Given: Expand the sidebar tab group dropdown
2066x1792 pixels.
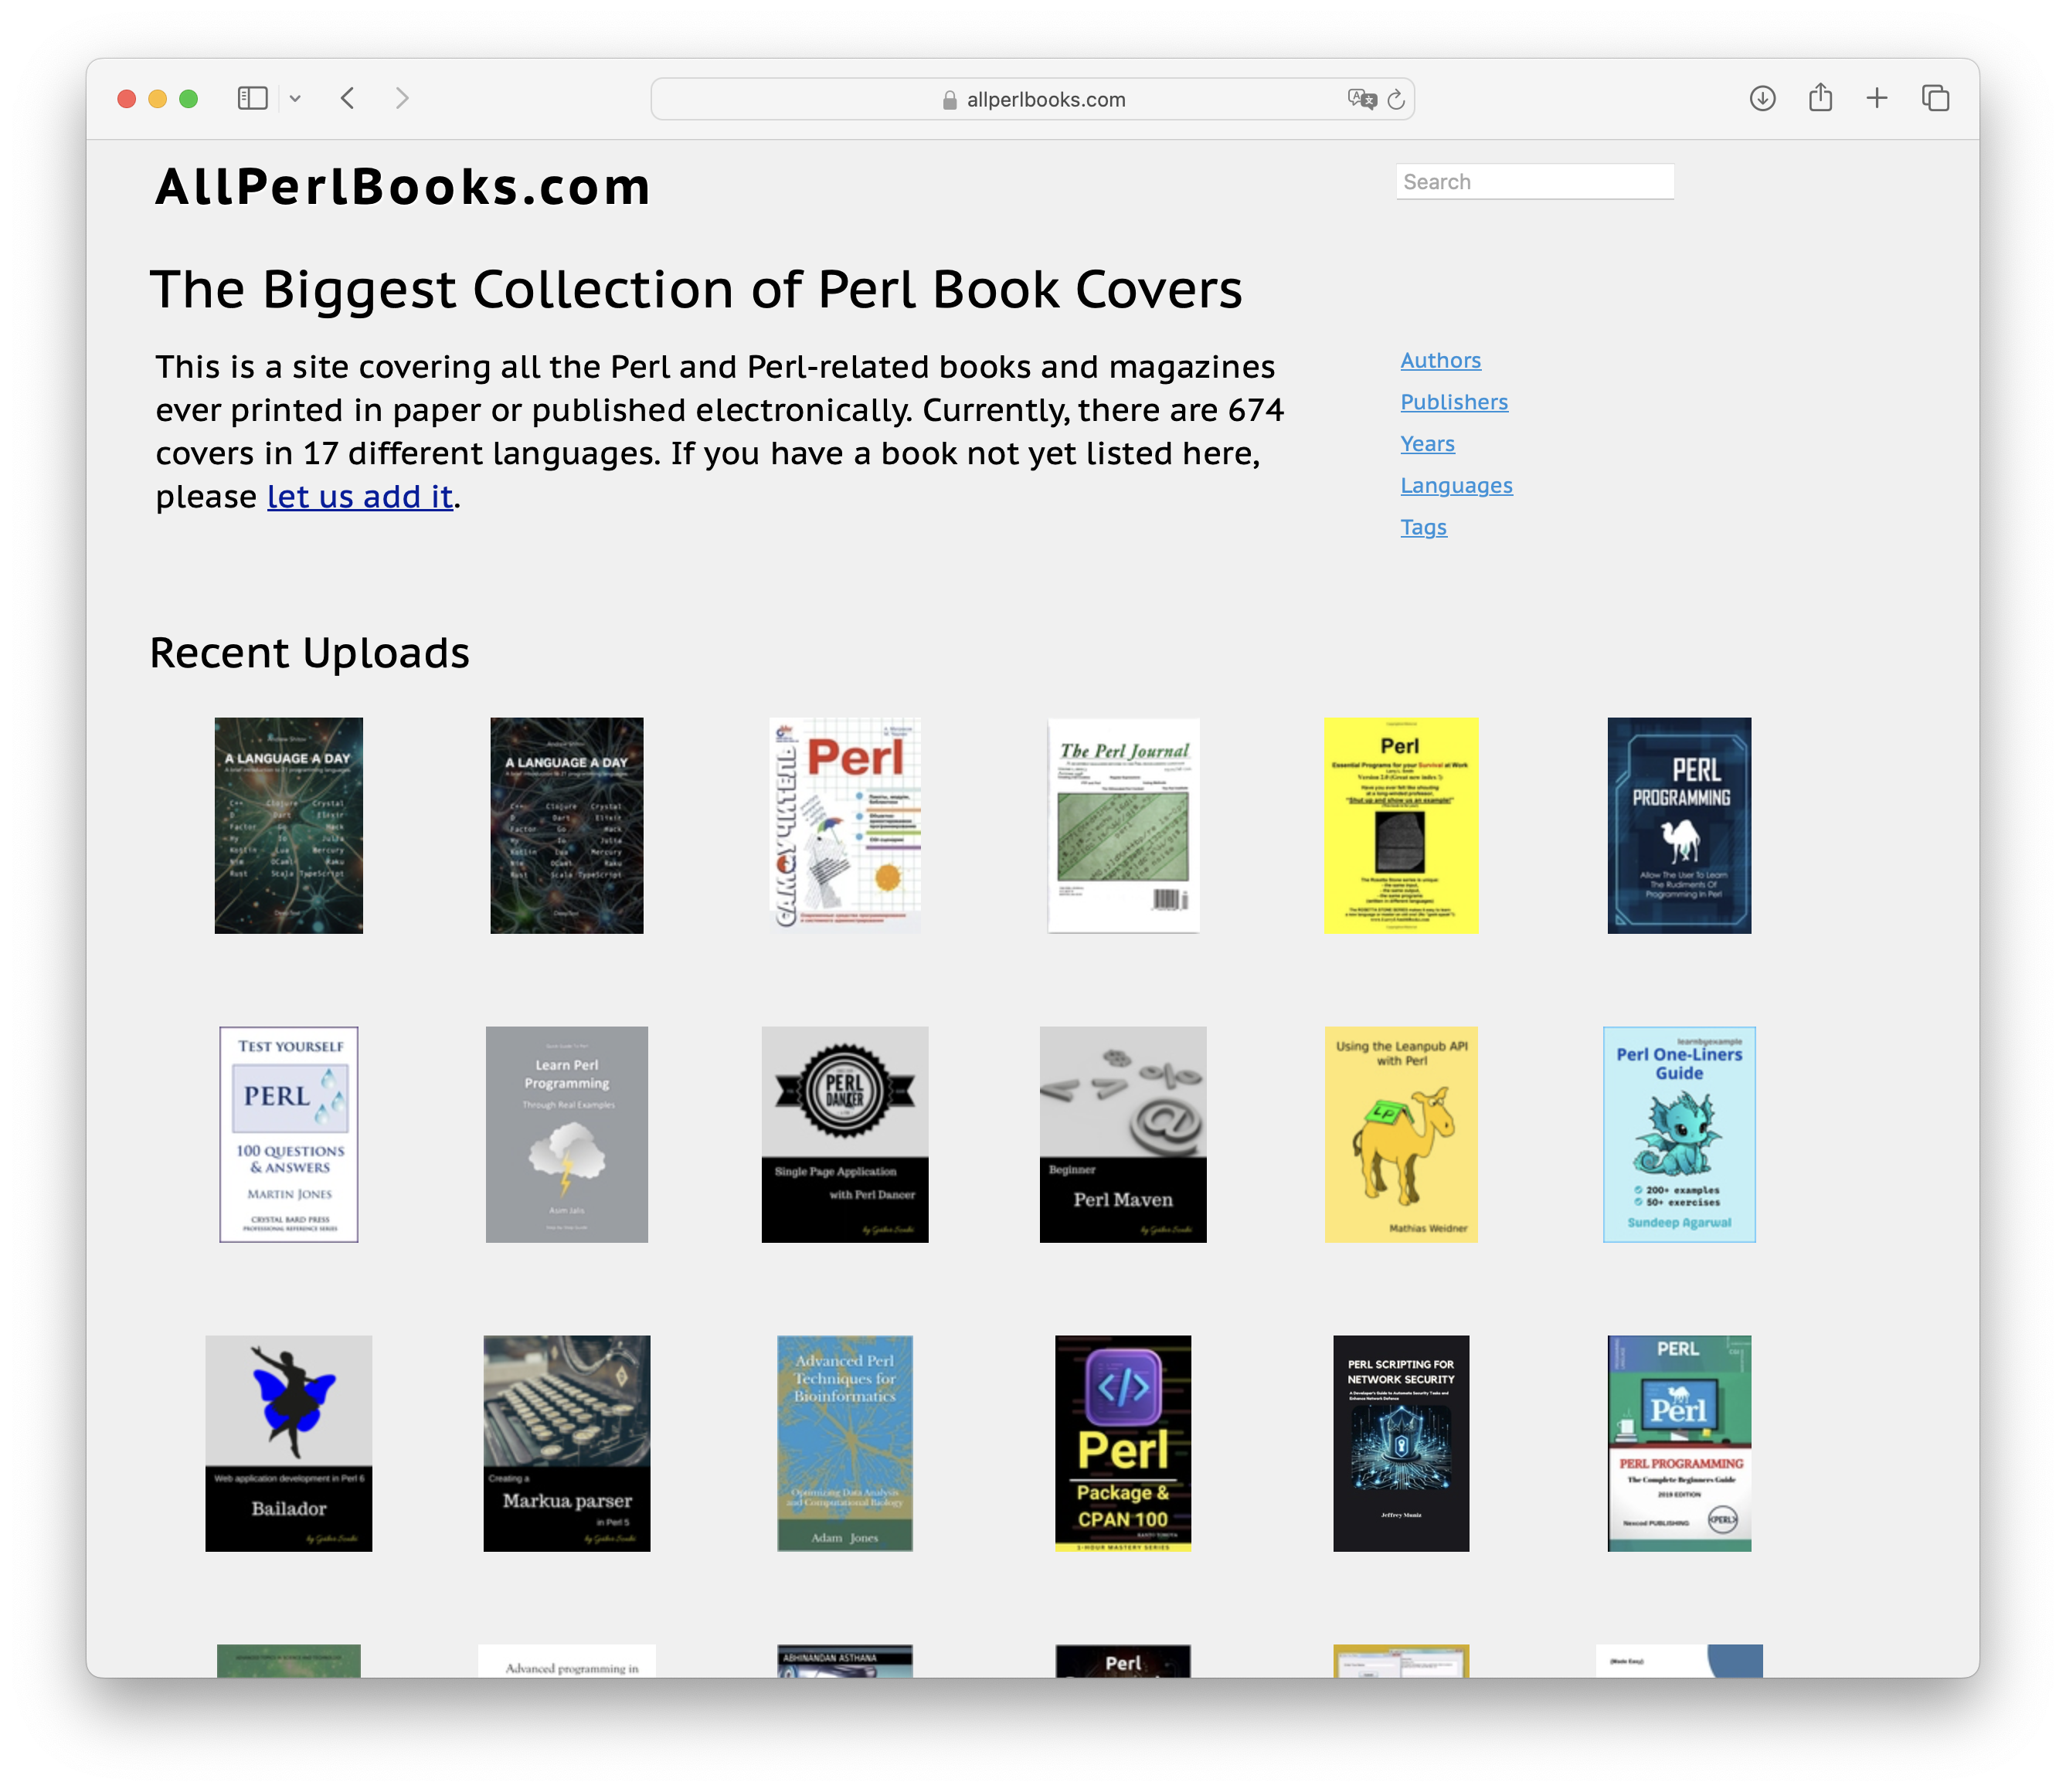Looking at the screenshot, I should tap(295, 98).
